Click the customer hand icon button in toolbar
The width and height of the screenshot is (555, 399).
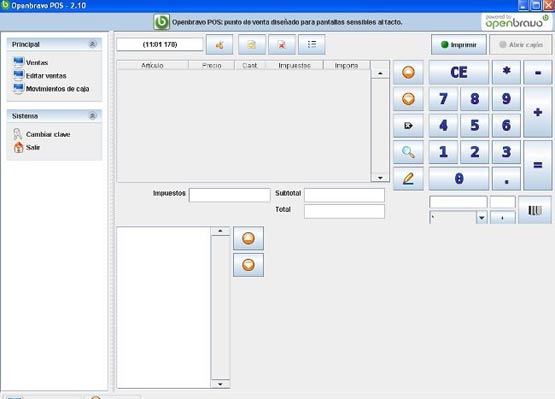pyautogui.click(x=219, y=45)
